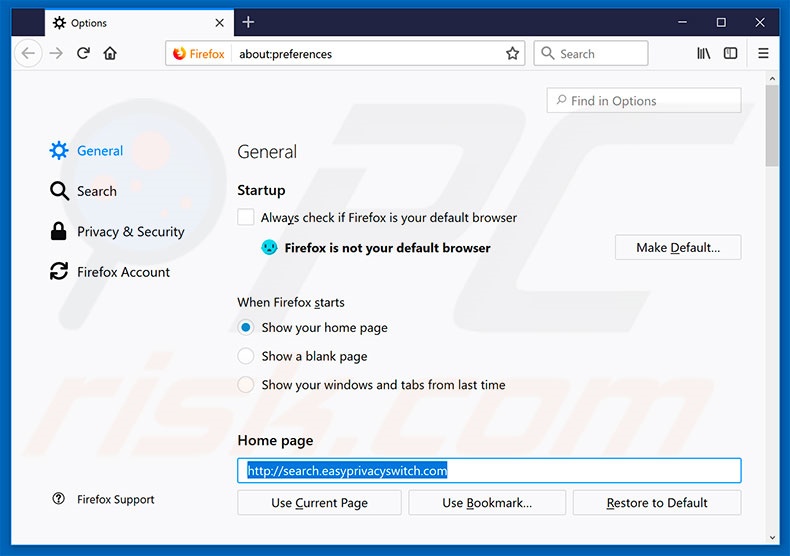Click the 'Startup' section heading
790x556 pixels.
[261, 190]
